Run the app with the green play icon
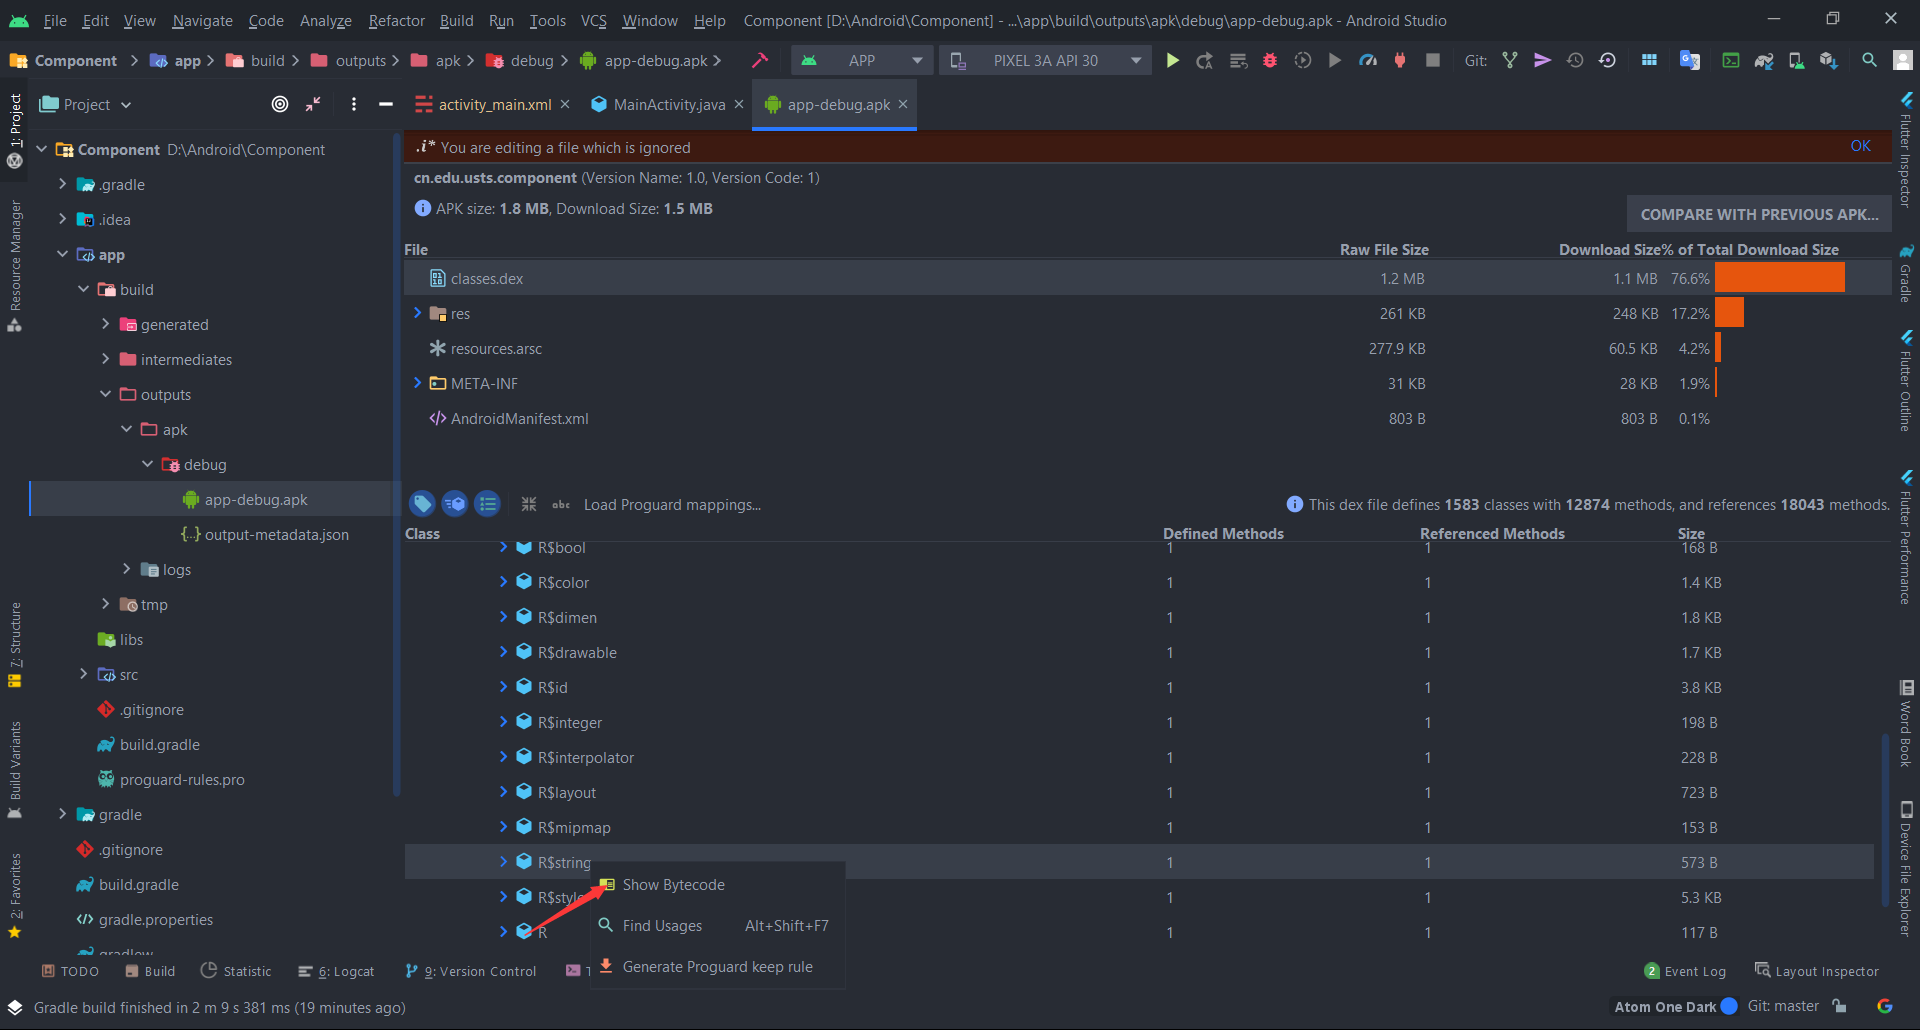This screenshot has height=1030, width=1920. pos(1172,60)
